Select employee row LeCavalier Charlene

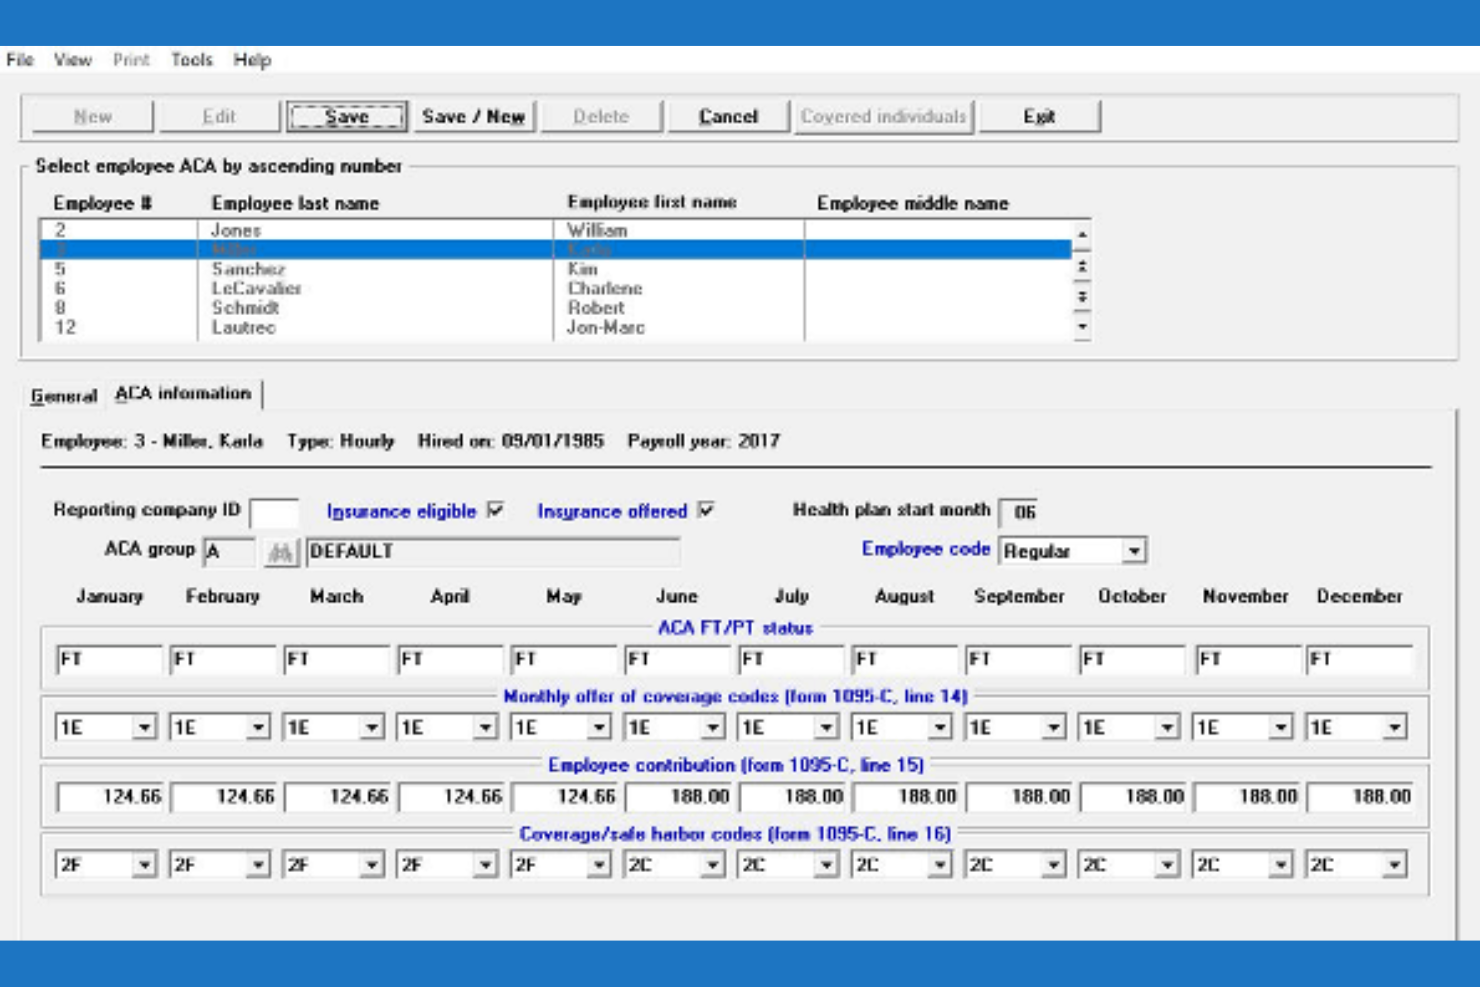555,288
